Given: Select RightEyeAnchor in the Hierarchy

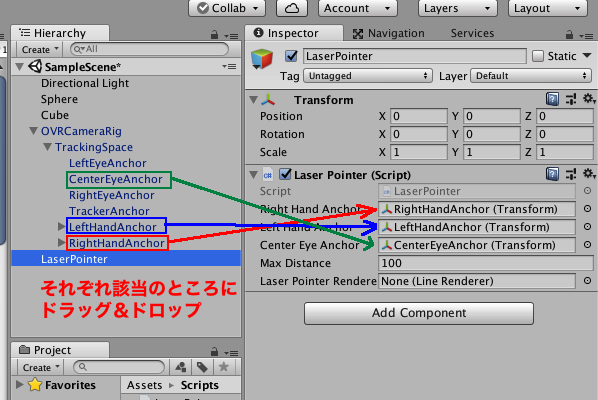Looking at the screenshot, I should tap(111, 195).
